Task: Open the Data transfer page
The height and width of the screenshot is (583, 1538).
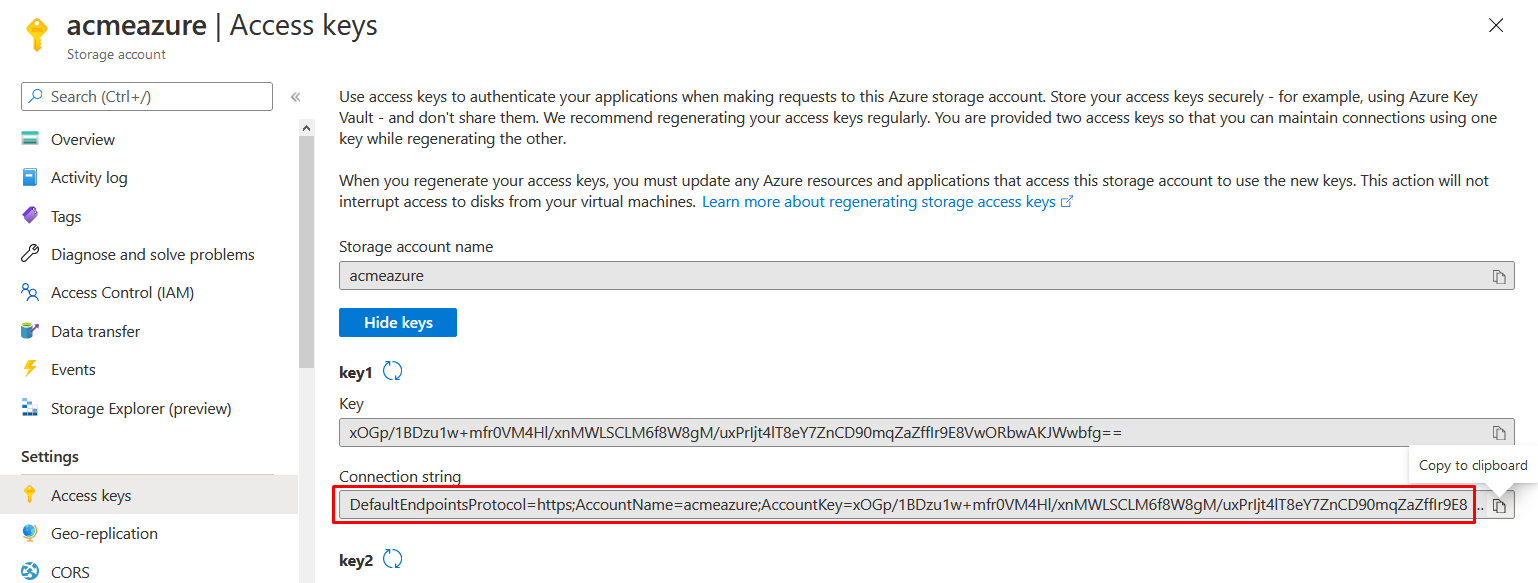Action: [x=95, y=331]
